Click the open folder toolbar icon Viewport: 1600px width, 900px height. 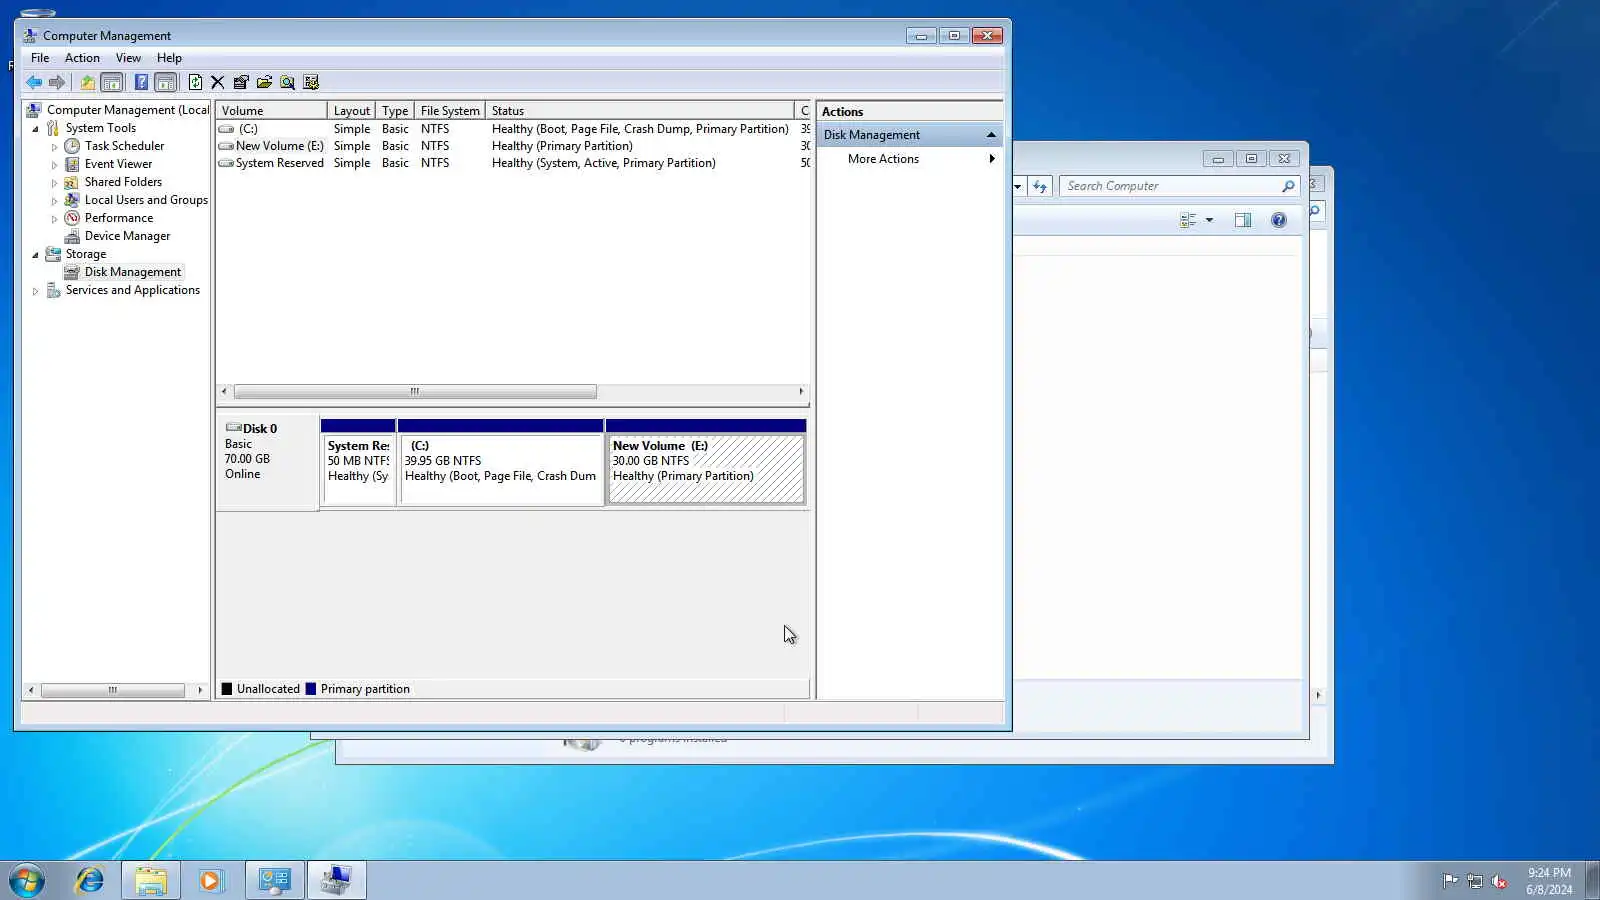(x=264, y=82)
